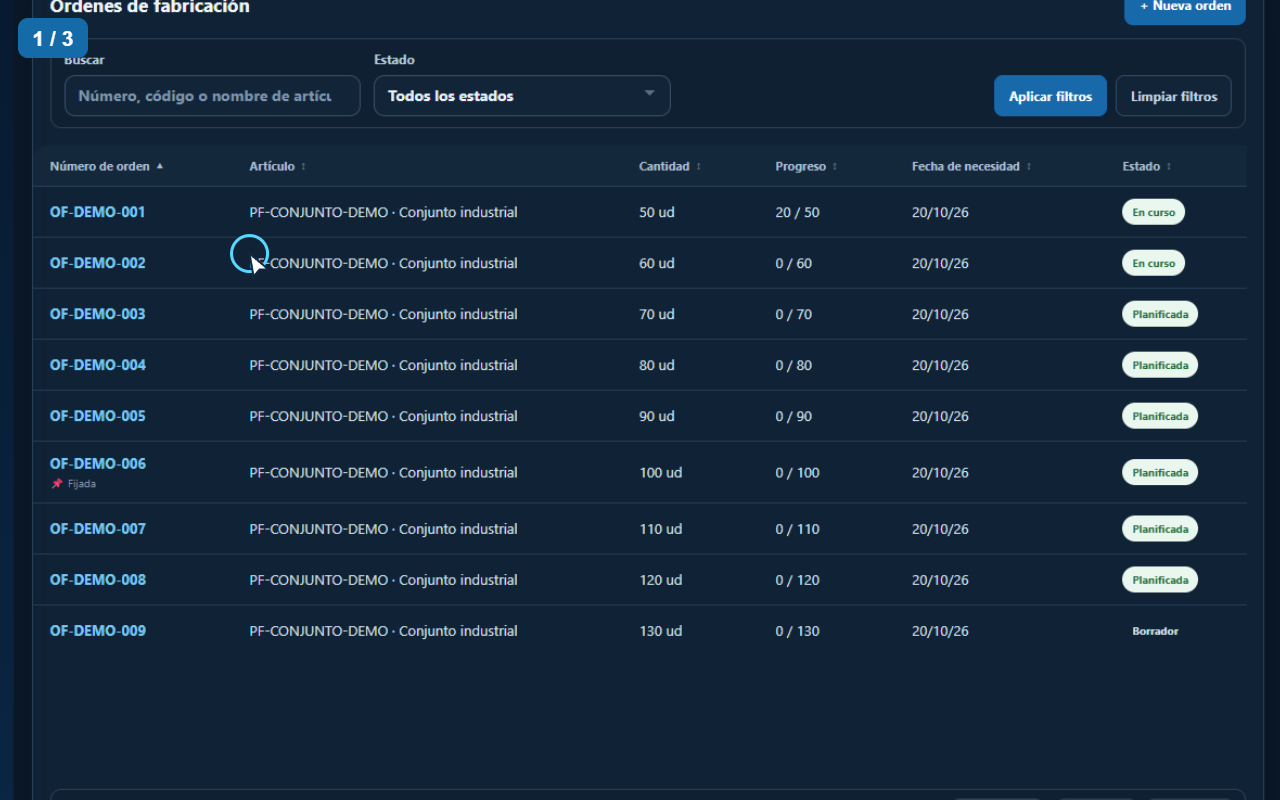Click the Borrador status for OF-DEMO-009
The width and height of the screenshot is (1280, 800).
point(1155,631)
